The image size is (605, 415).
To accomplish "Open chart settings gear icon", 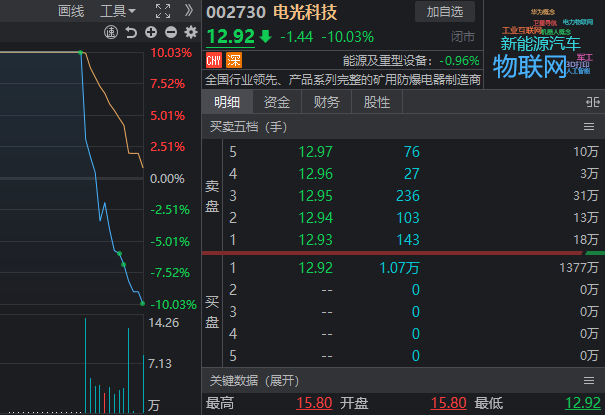I will click(191, 32).
